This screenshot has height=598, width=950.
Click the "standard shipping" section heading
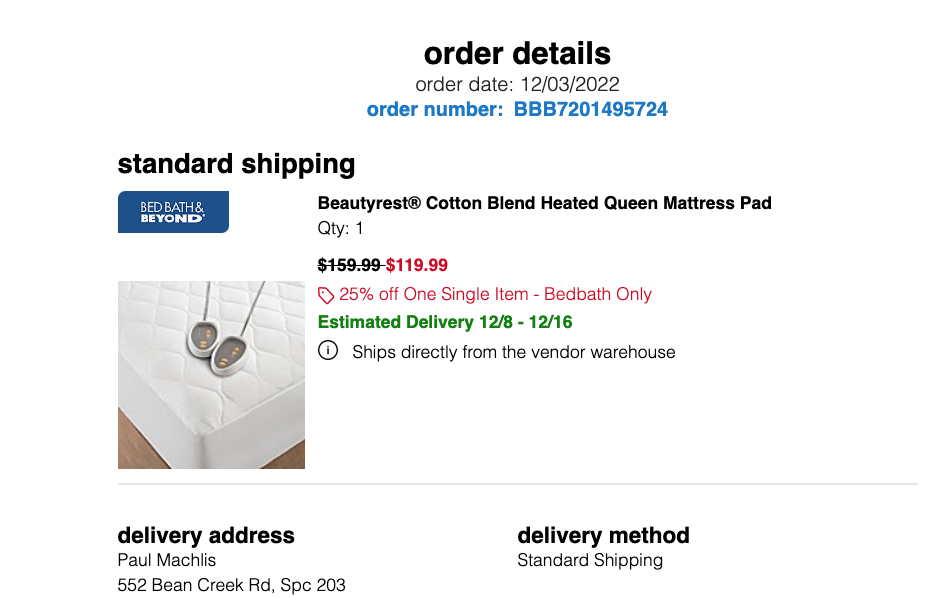(236, 164)
